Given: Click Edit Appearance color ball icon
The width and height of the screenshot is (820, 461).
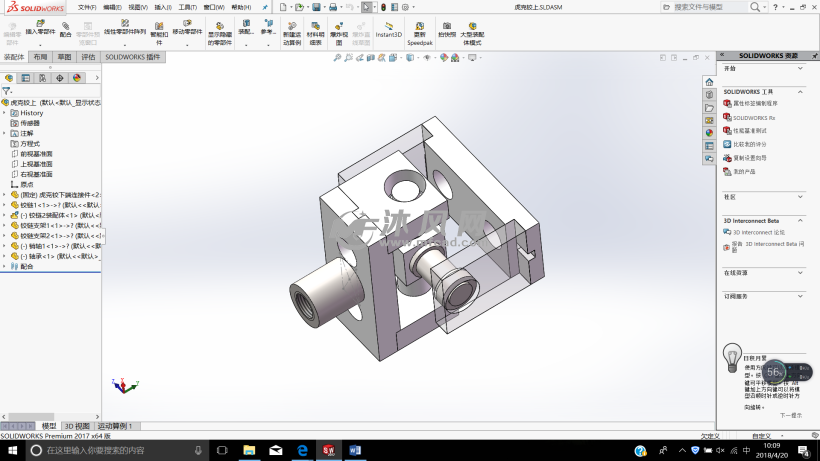Looking at the screenshot, I should [444, 57].
